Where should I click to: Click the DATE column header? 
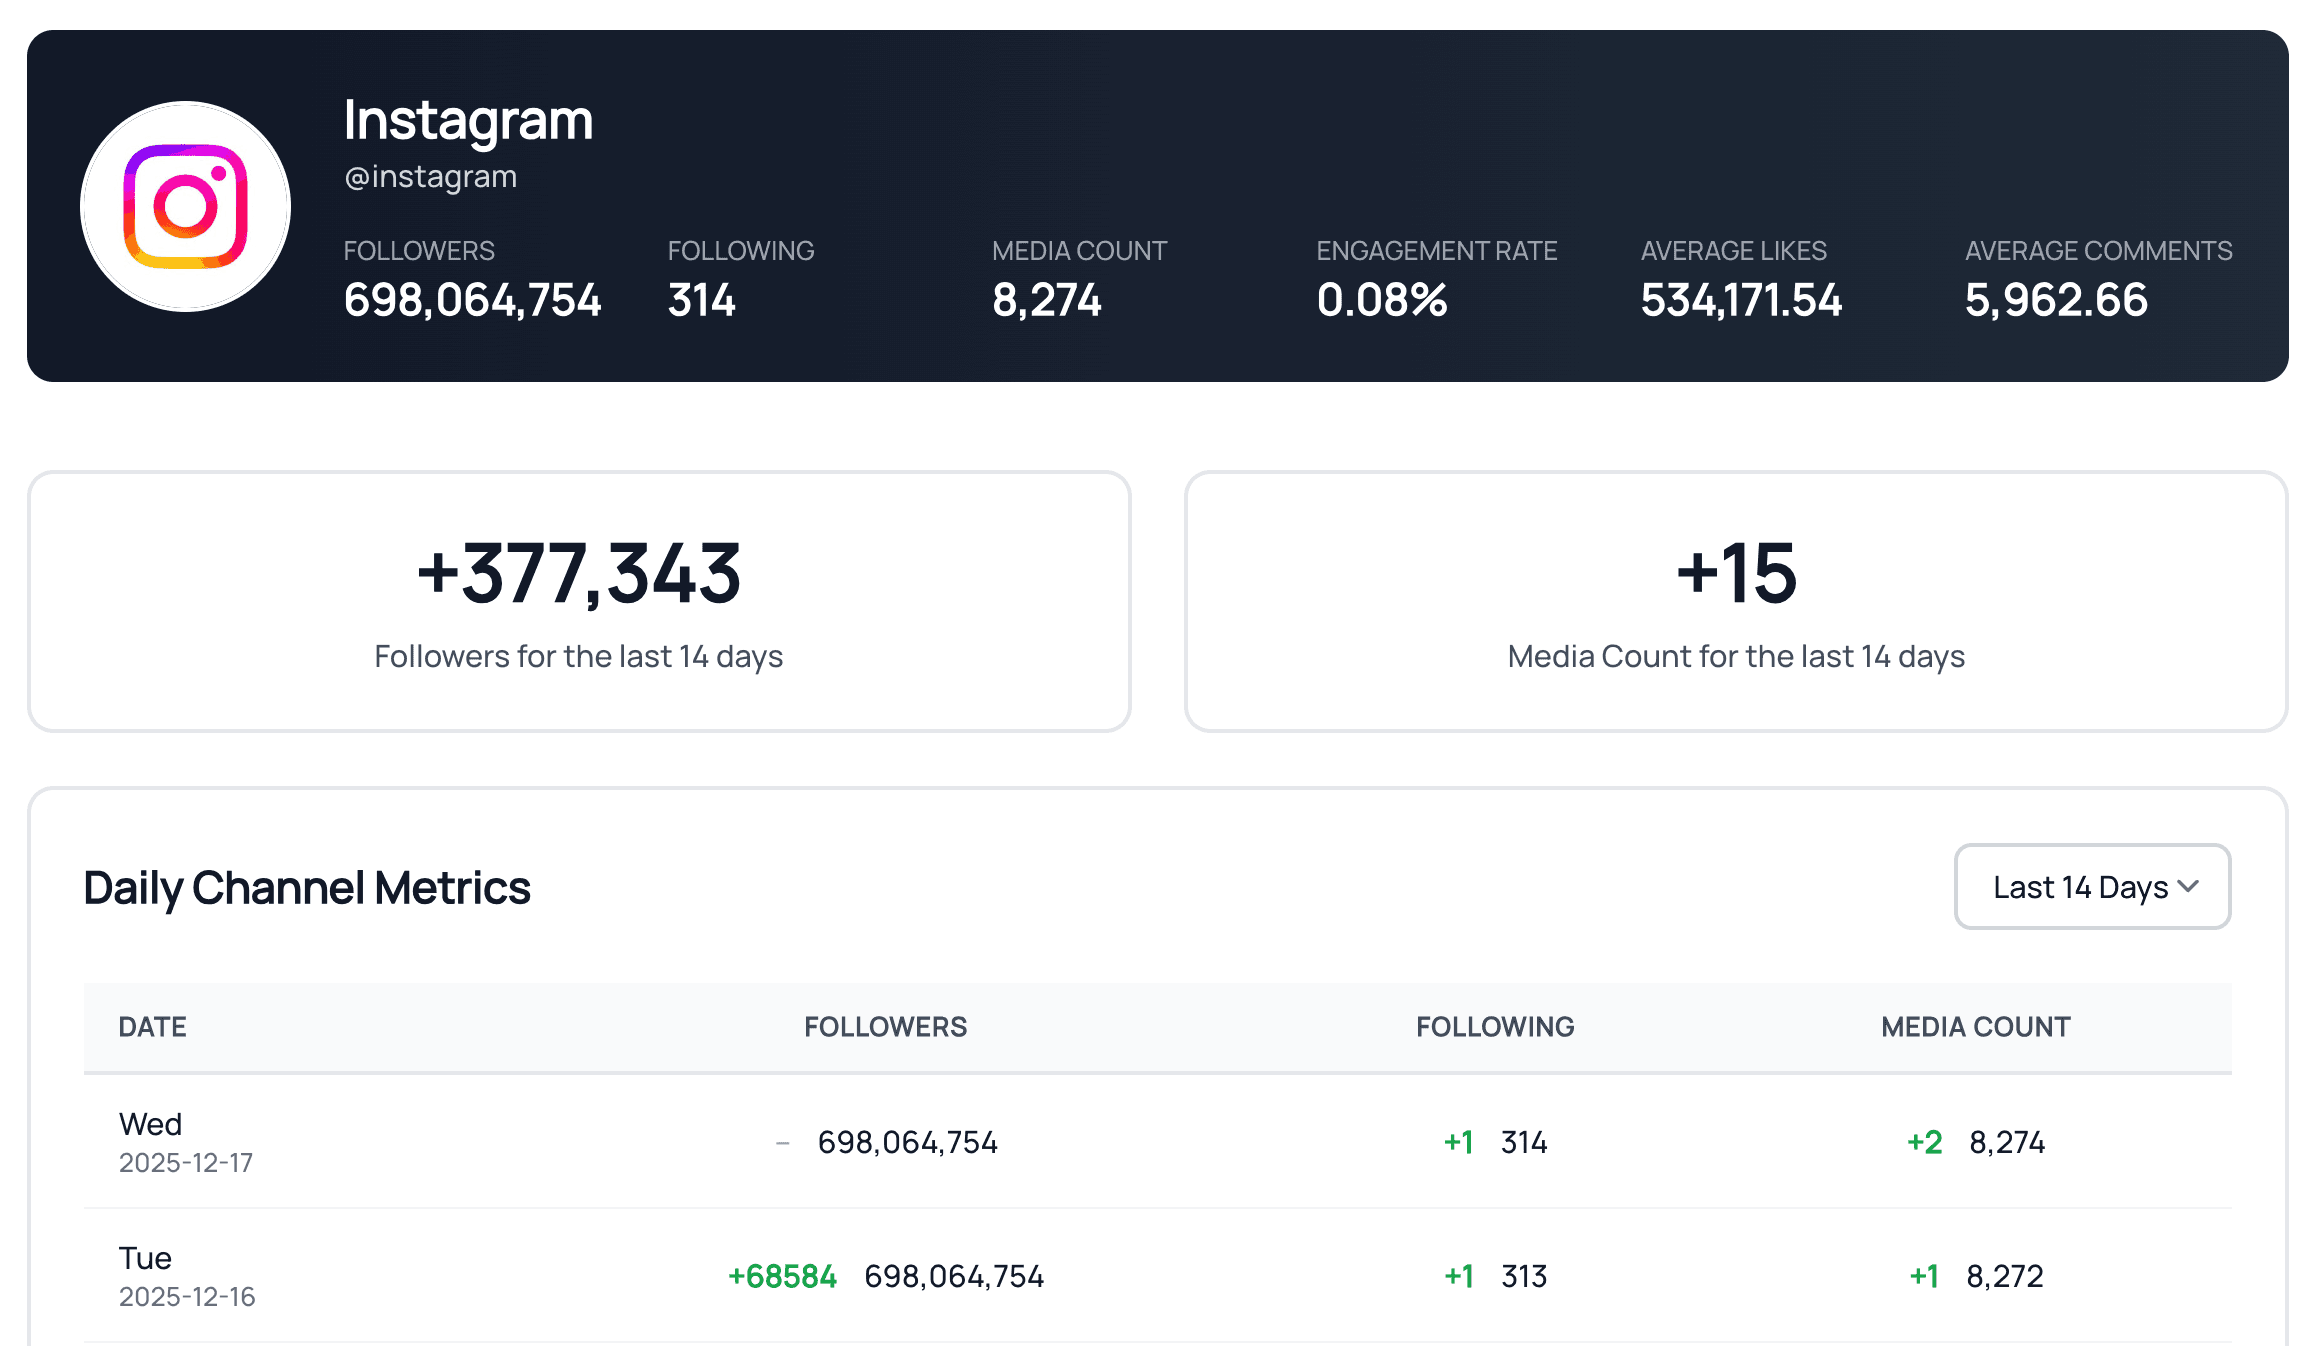(x=152, y=1027)
